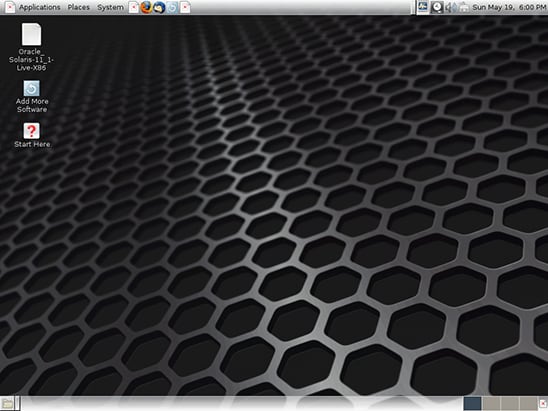Launch the Thunderbird mail client
This screenshot has height=411, width=548.
click(x=159, y=7)
